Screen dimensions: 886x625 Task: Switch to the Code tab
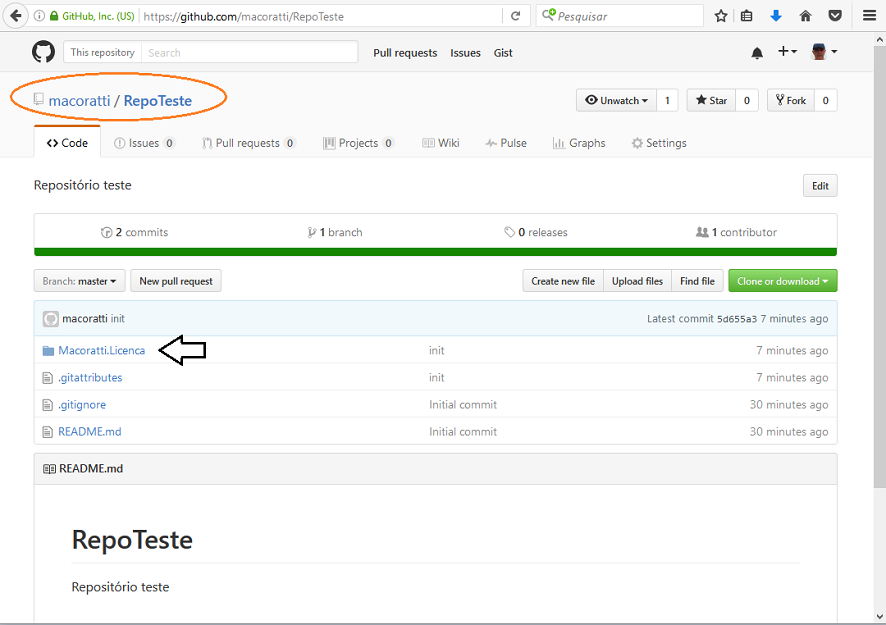pyautogui.click(x=67, y=143)
